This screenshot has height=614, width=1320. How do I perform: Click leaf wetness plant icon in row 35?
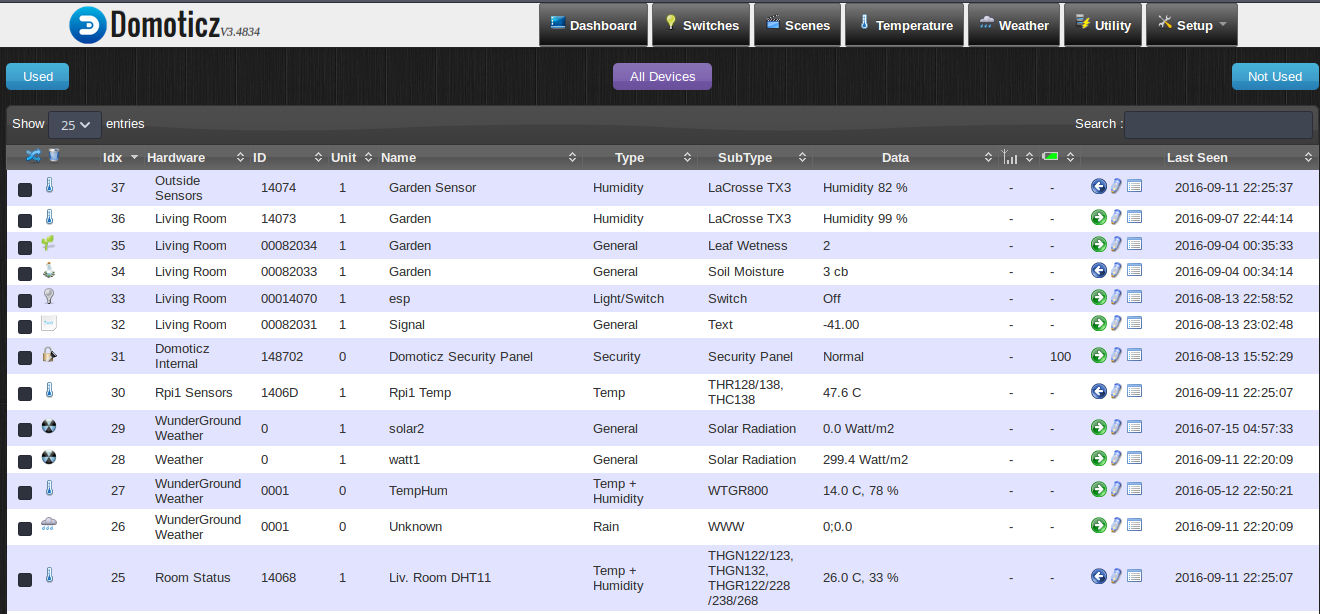point(48,244)
